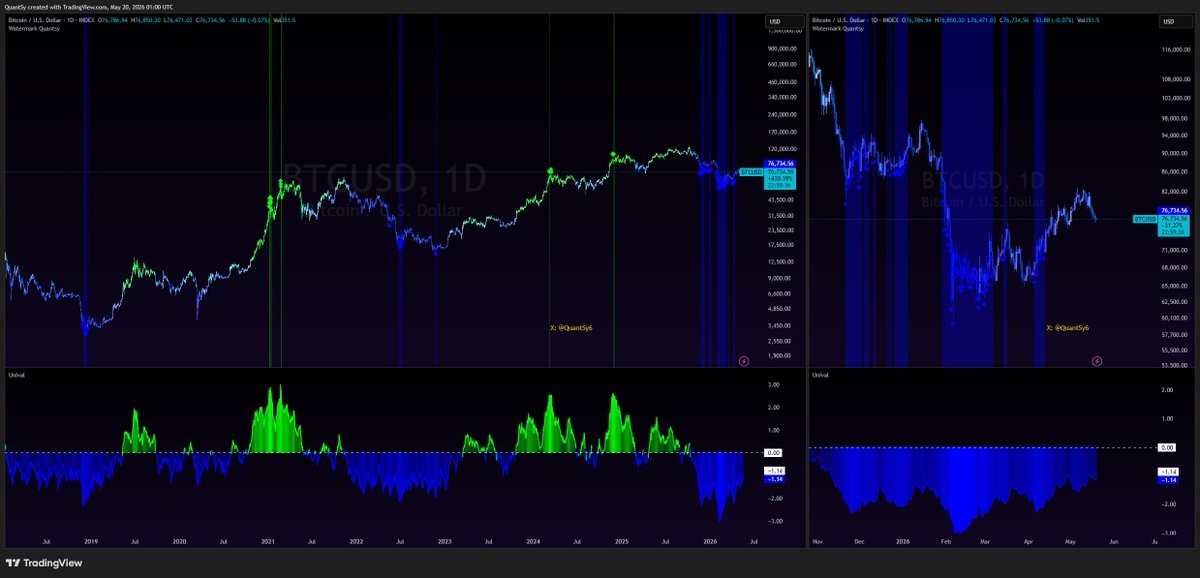The width and height of the screenshot is (1200, 578).
Task: Click the 3.00 Univol level in the left pane
Action: point(774,385)
